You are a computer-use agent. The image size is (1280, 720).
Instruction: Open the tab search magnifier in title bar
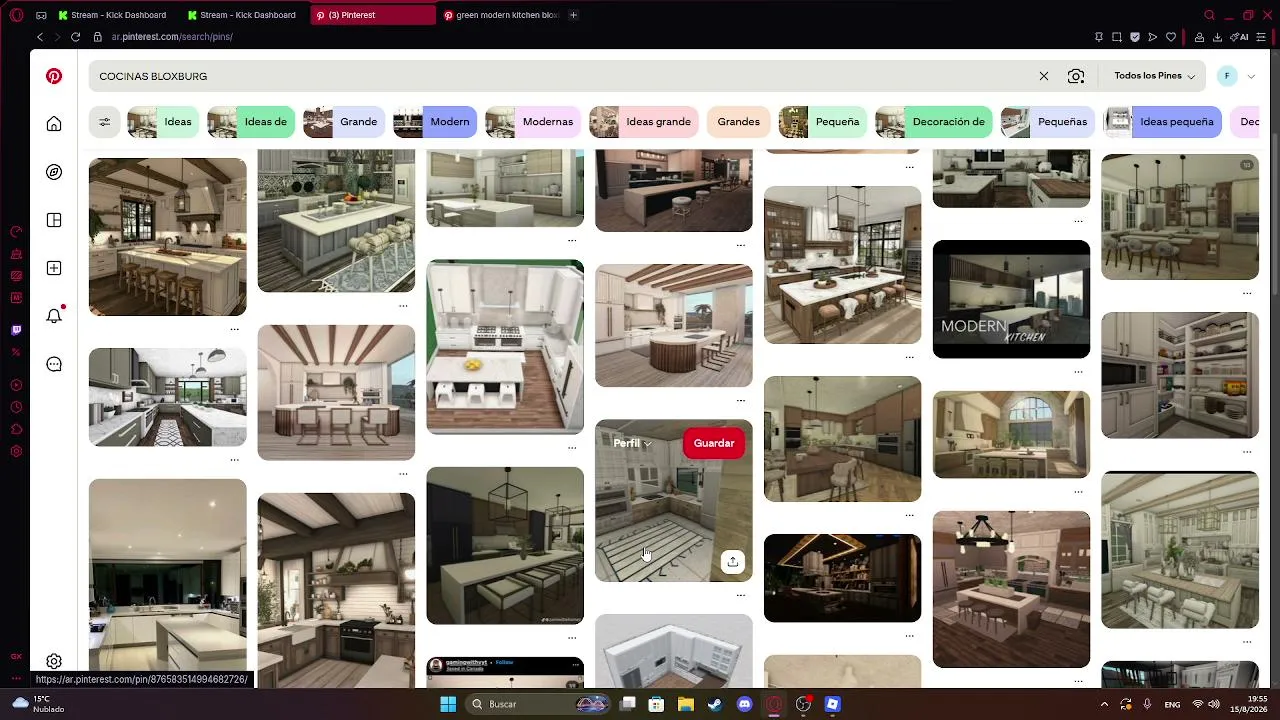pos(1209,15)
